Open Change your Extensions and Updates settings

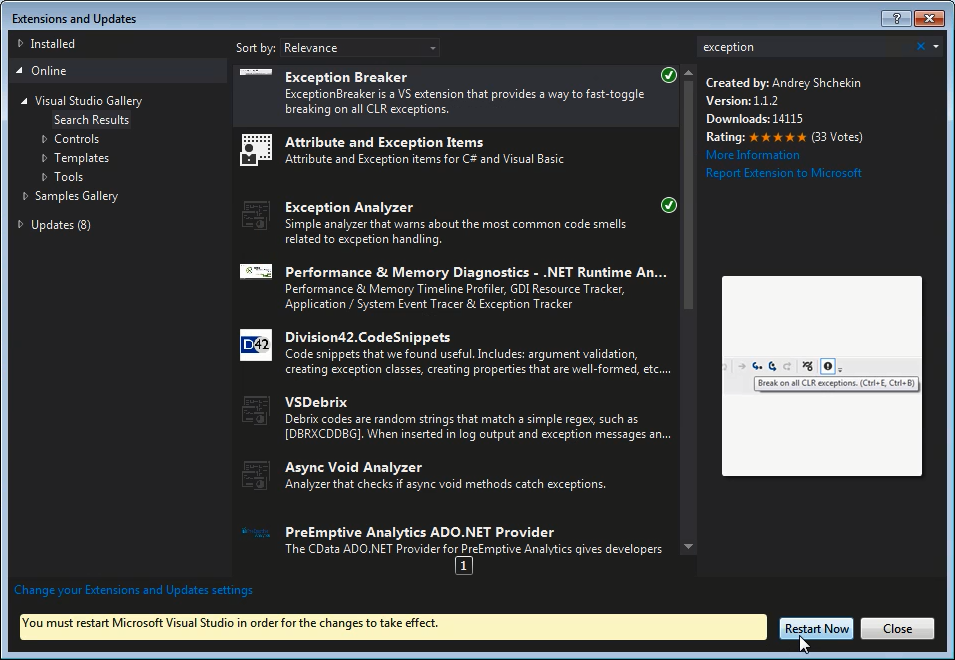tap(133, 590)
